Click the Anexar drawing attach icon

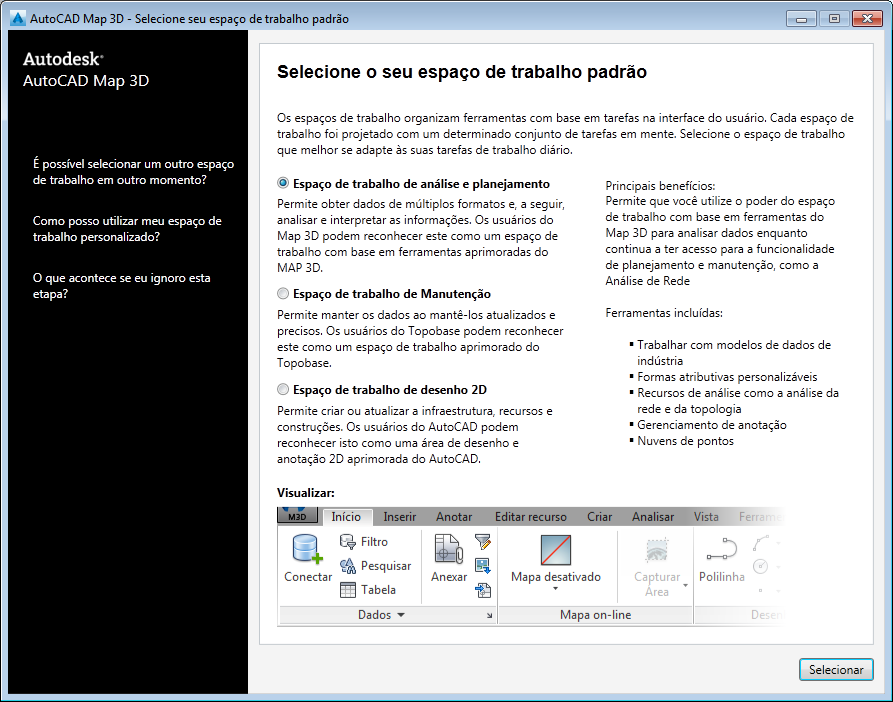click(449, 549)
